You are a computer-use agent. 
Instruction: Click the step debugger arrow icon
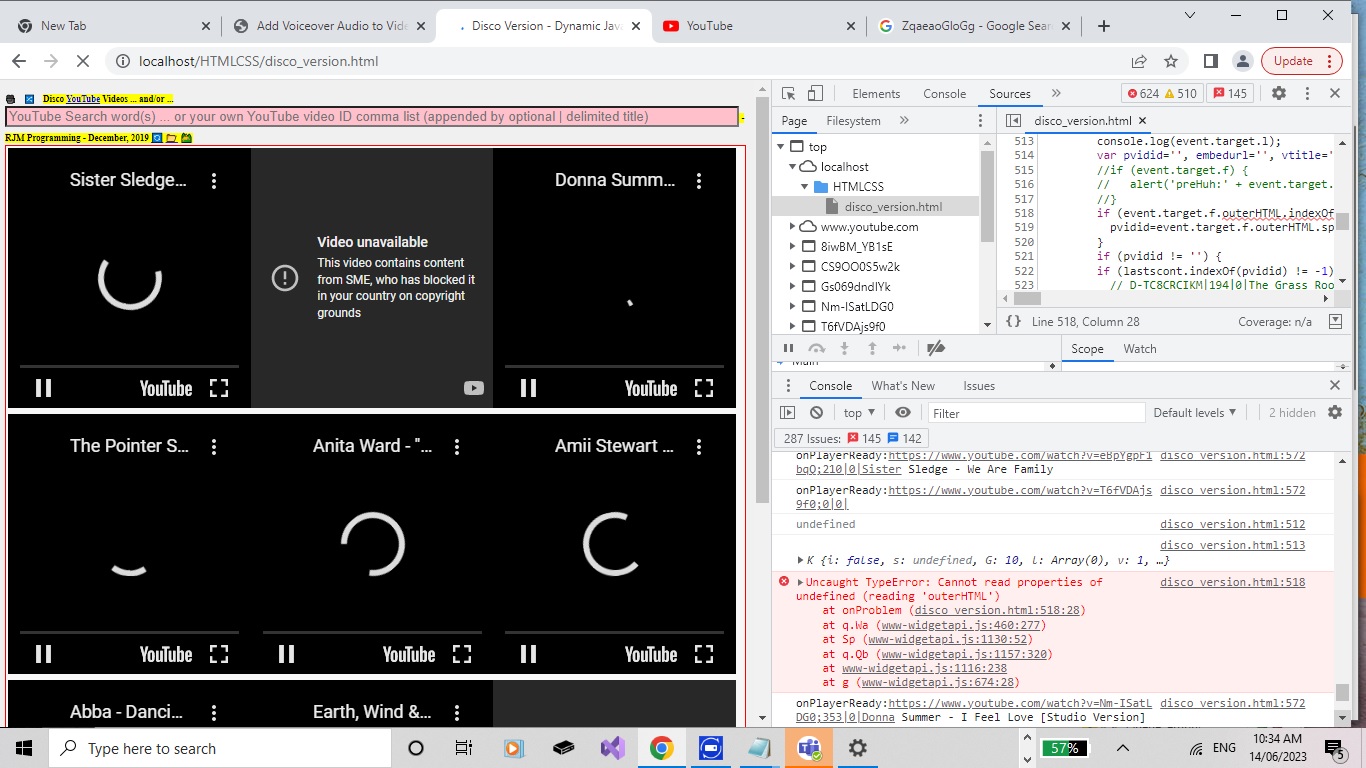899,348
